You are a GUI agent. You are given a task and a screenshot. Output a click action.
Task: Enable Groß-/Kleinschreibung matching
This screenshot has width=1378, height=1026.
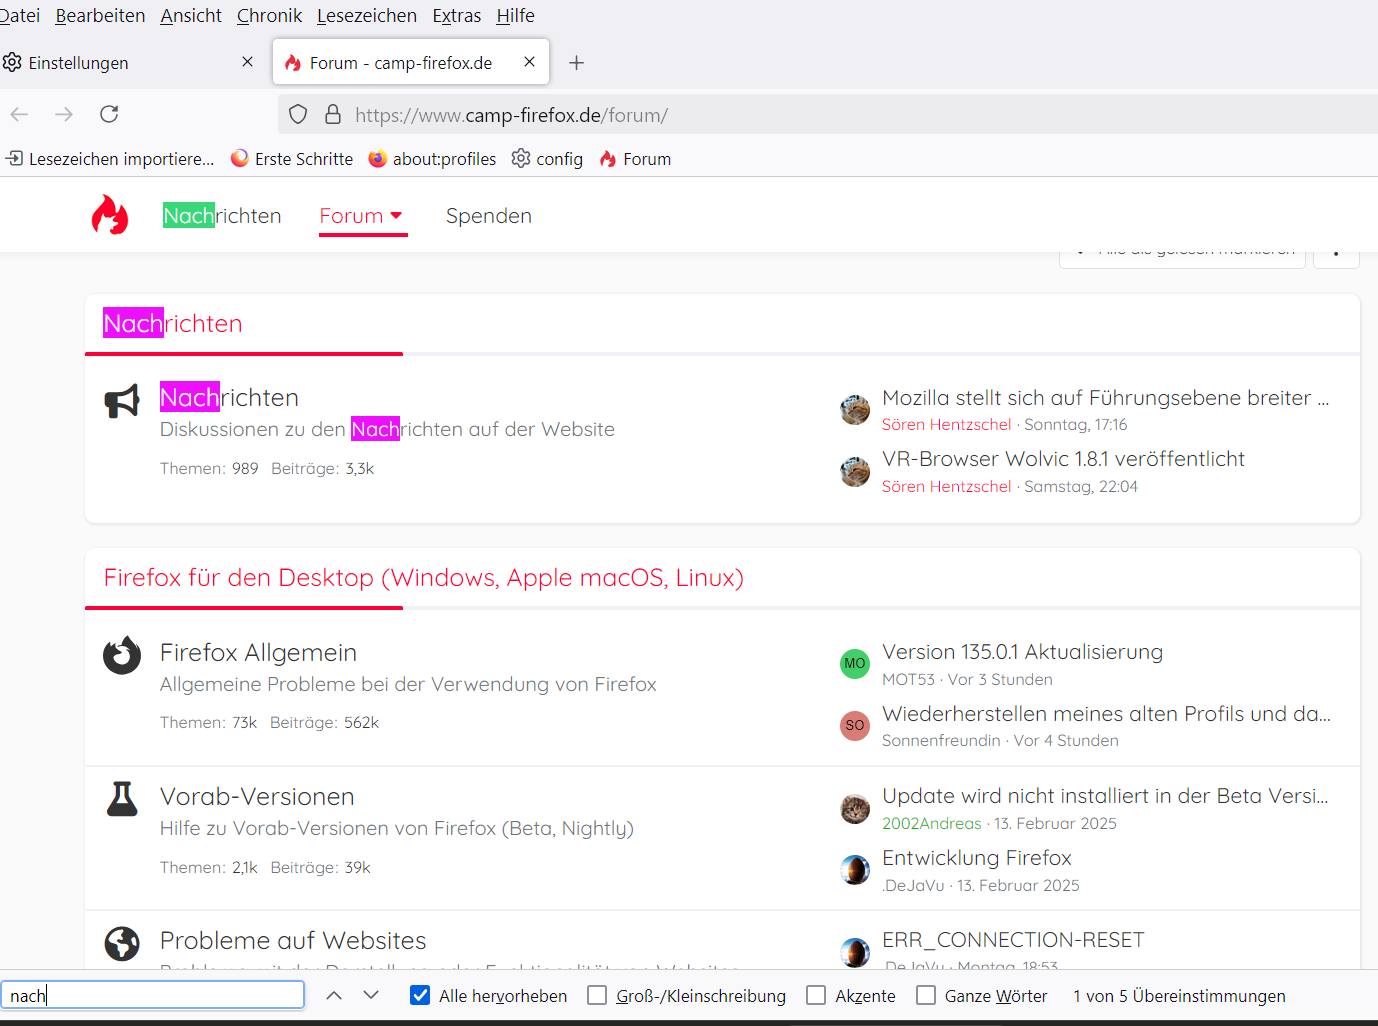pyautogui.click(x=597, y=996)
